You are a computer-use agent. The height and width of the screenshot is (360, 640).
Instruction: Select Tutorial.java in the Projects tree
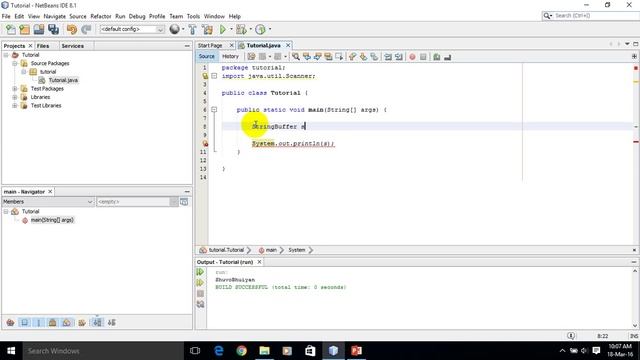(63, 80)
